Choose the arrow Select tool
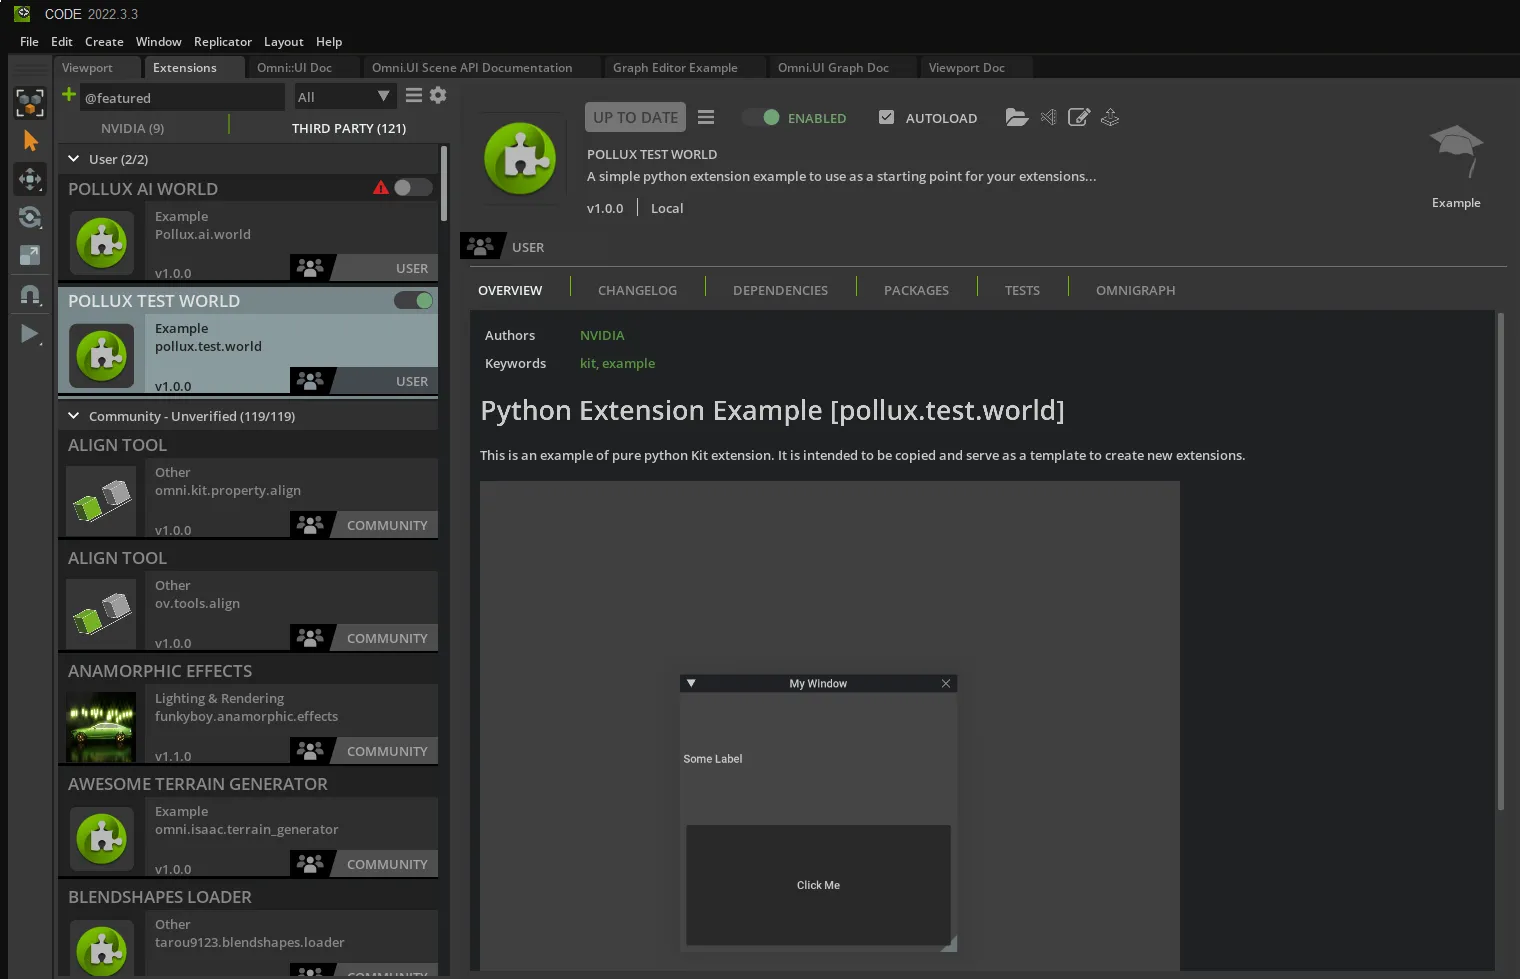Screen dimensions: 1520x979 click(30, 141)
